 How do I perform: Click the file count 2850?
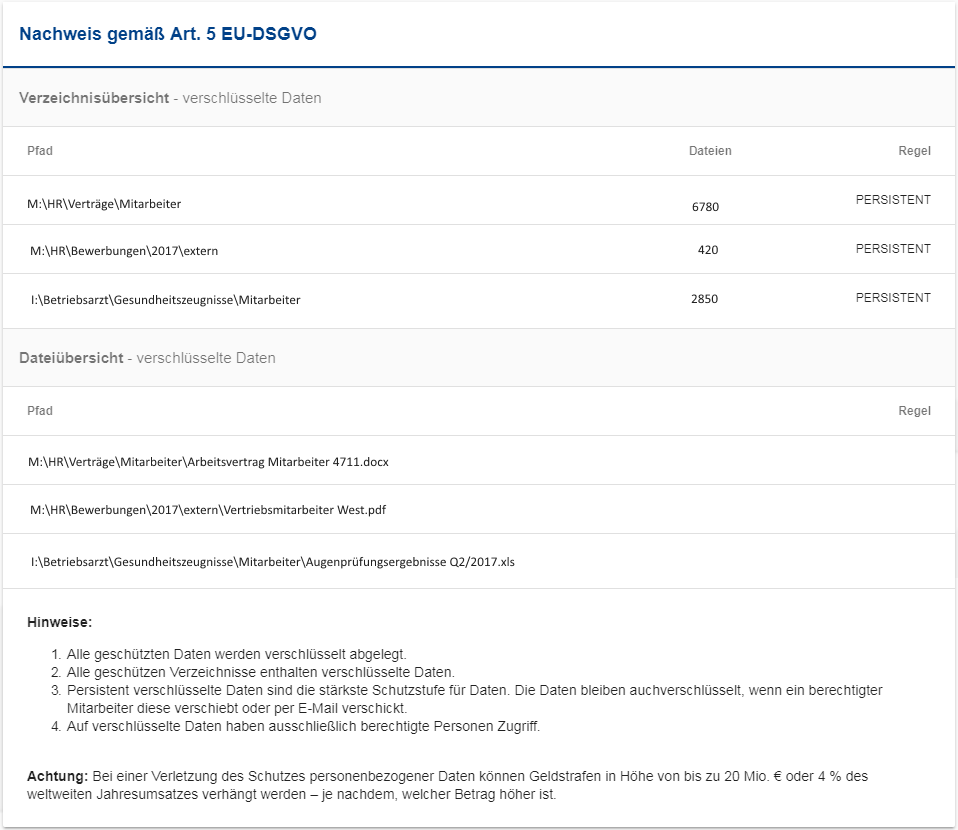704,299
